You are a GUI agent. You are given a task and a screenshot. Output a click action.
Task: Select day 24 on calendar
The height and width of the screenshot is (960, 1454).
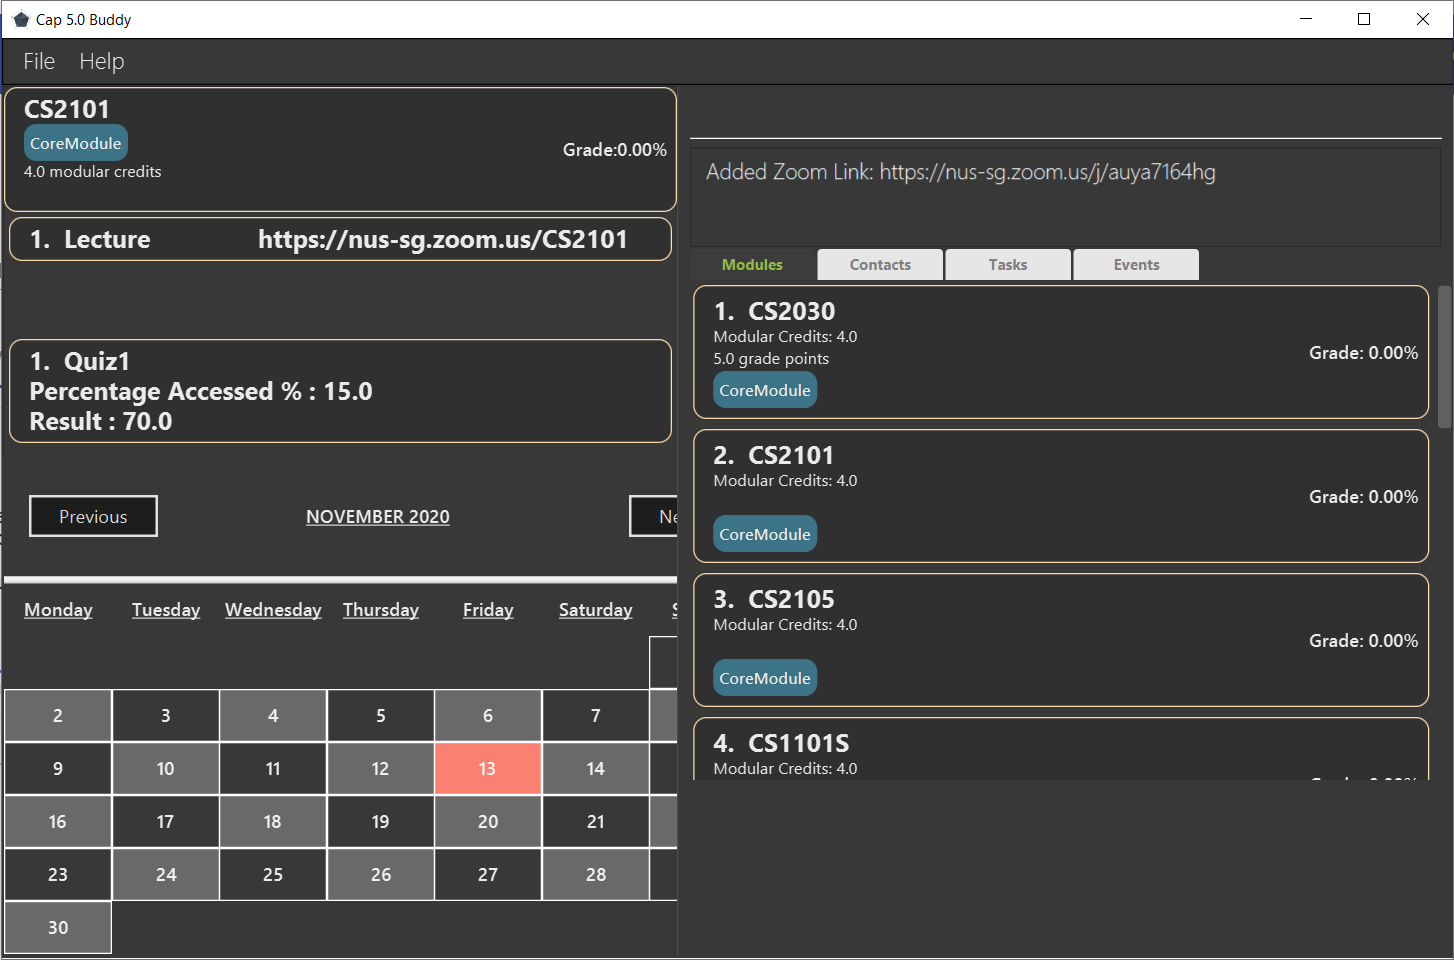pos(166,874)
